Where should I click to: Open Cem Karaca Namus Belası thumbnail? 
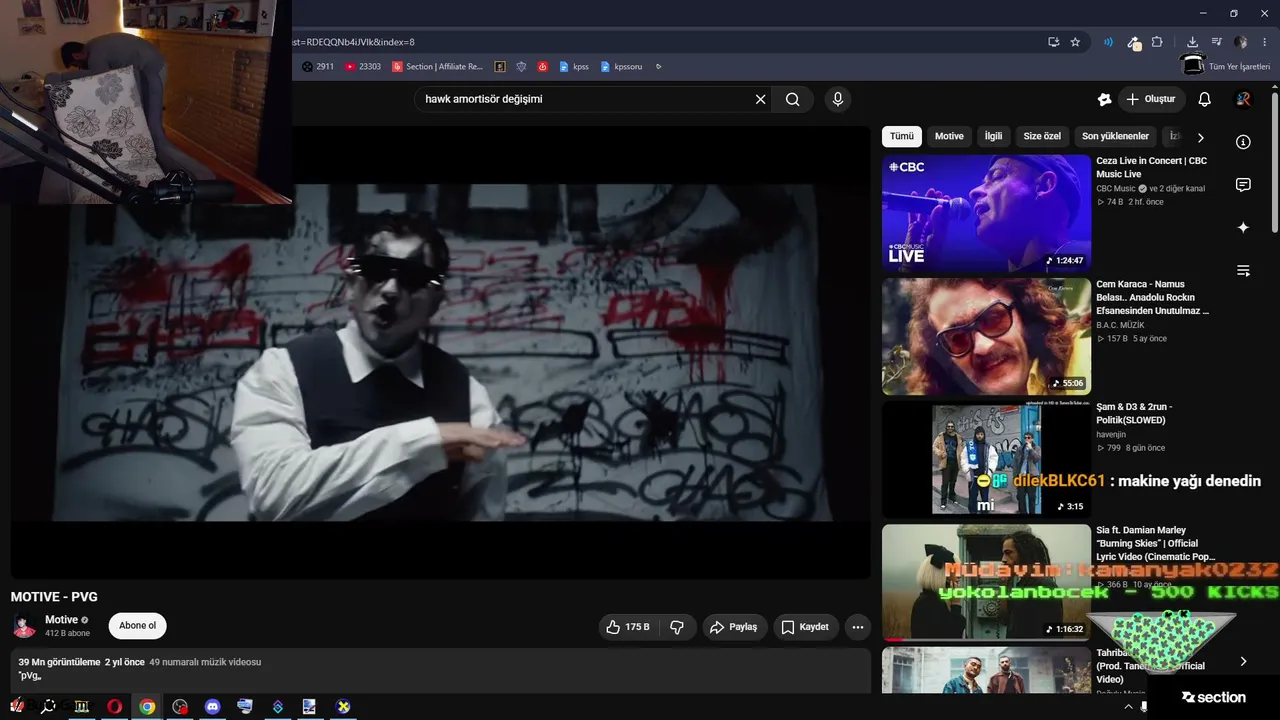pyautogui.click(x=986, y=336)
